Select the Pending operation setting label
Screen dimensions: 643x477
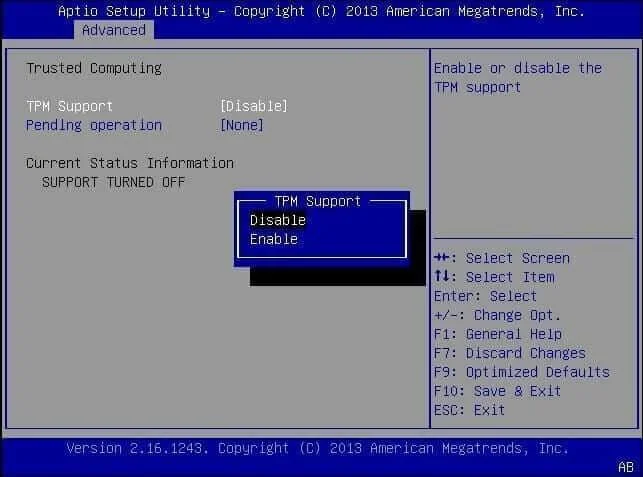point(94,125)
